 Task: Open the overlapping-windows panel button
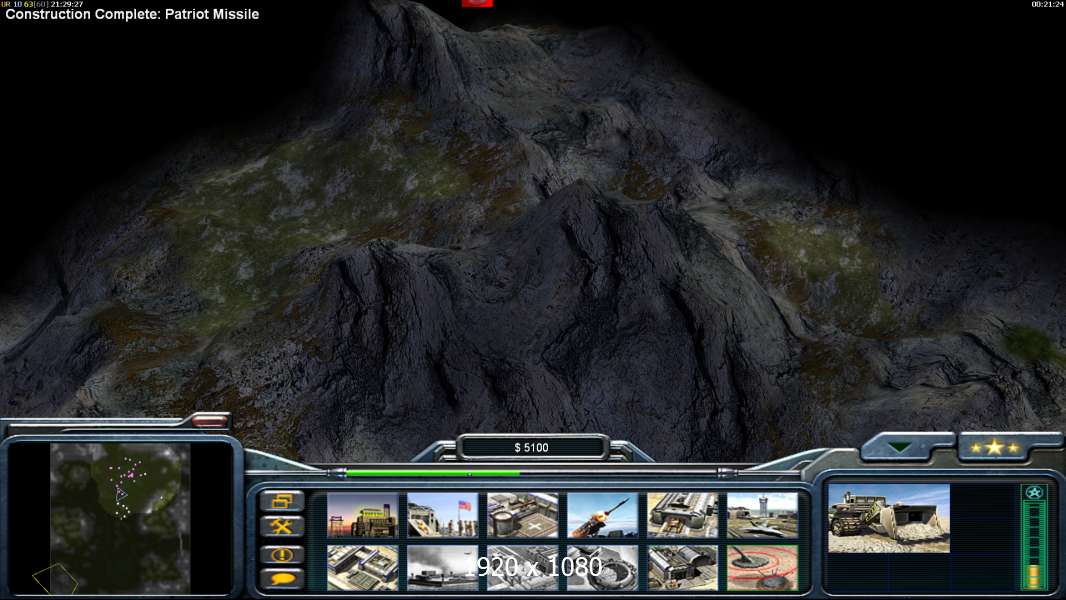[x=281, y=501]
